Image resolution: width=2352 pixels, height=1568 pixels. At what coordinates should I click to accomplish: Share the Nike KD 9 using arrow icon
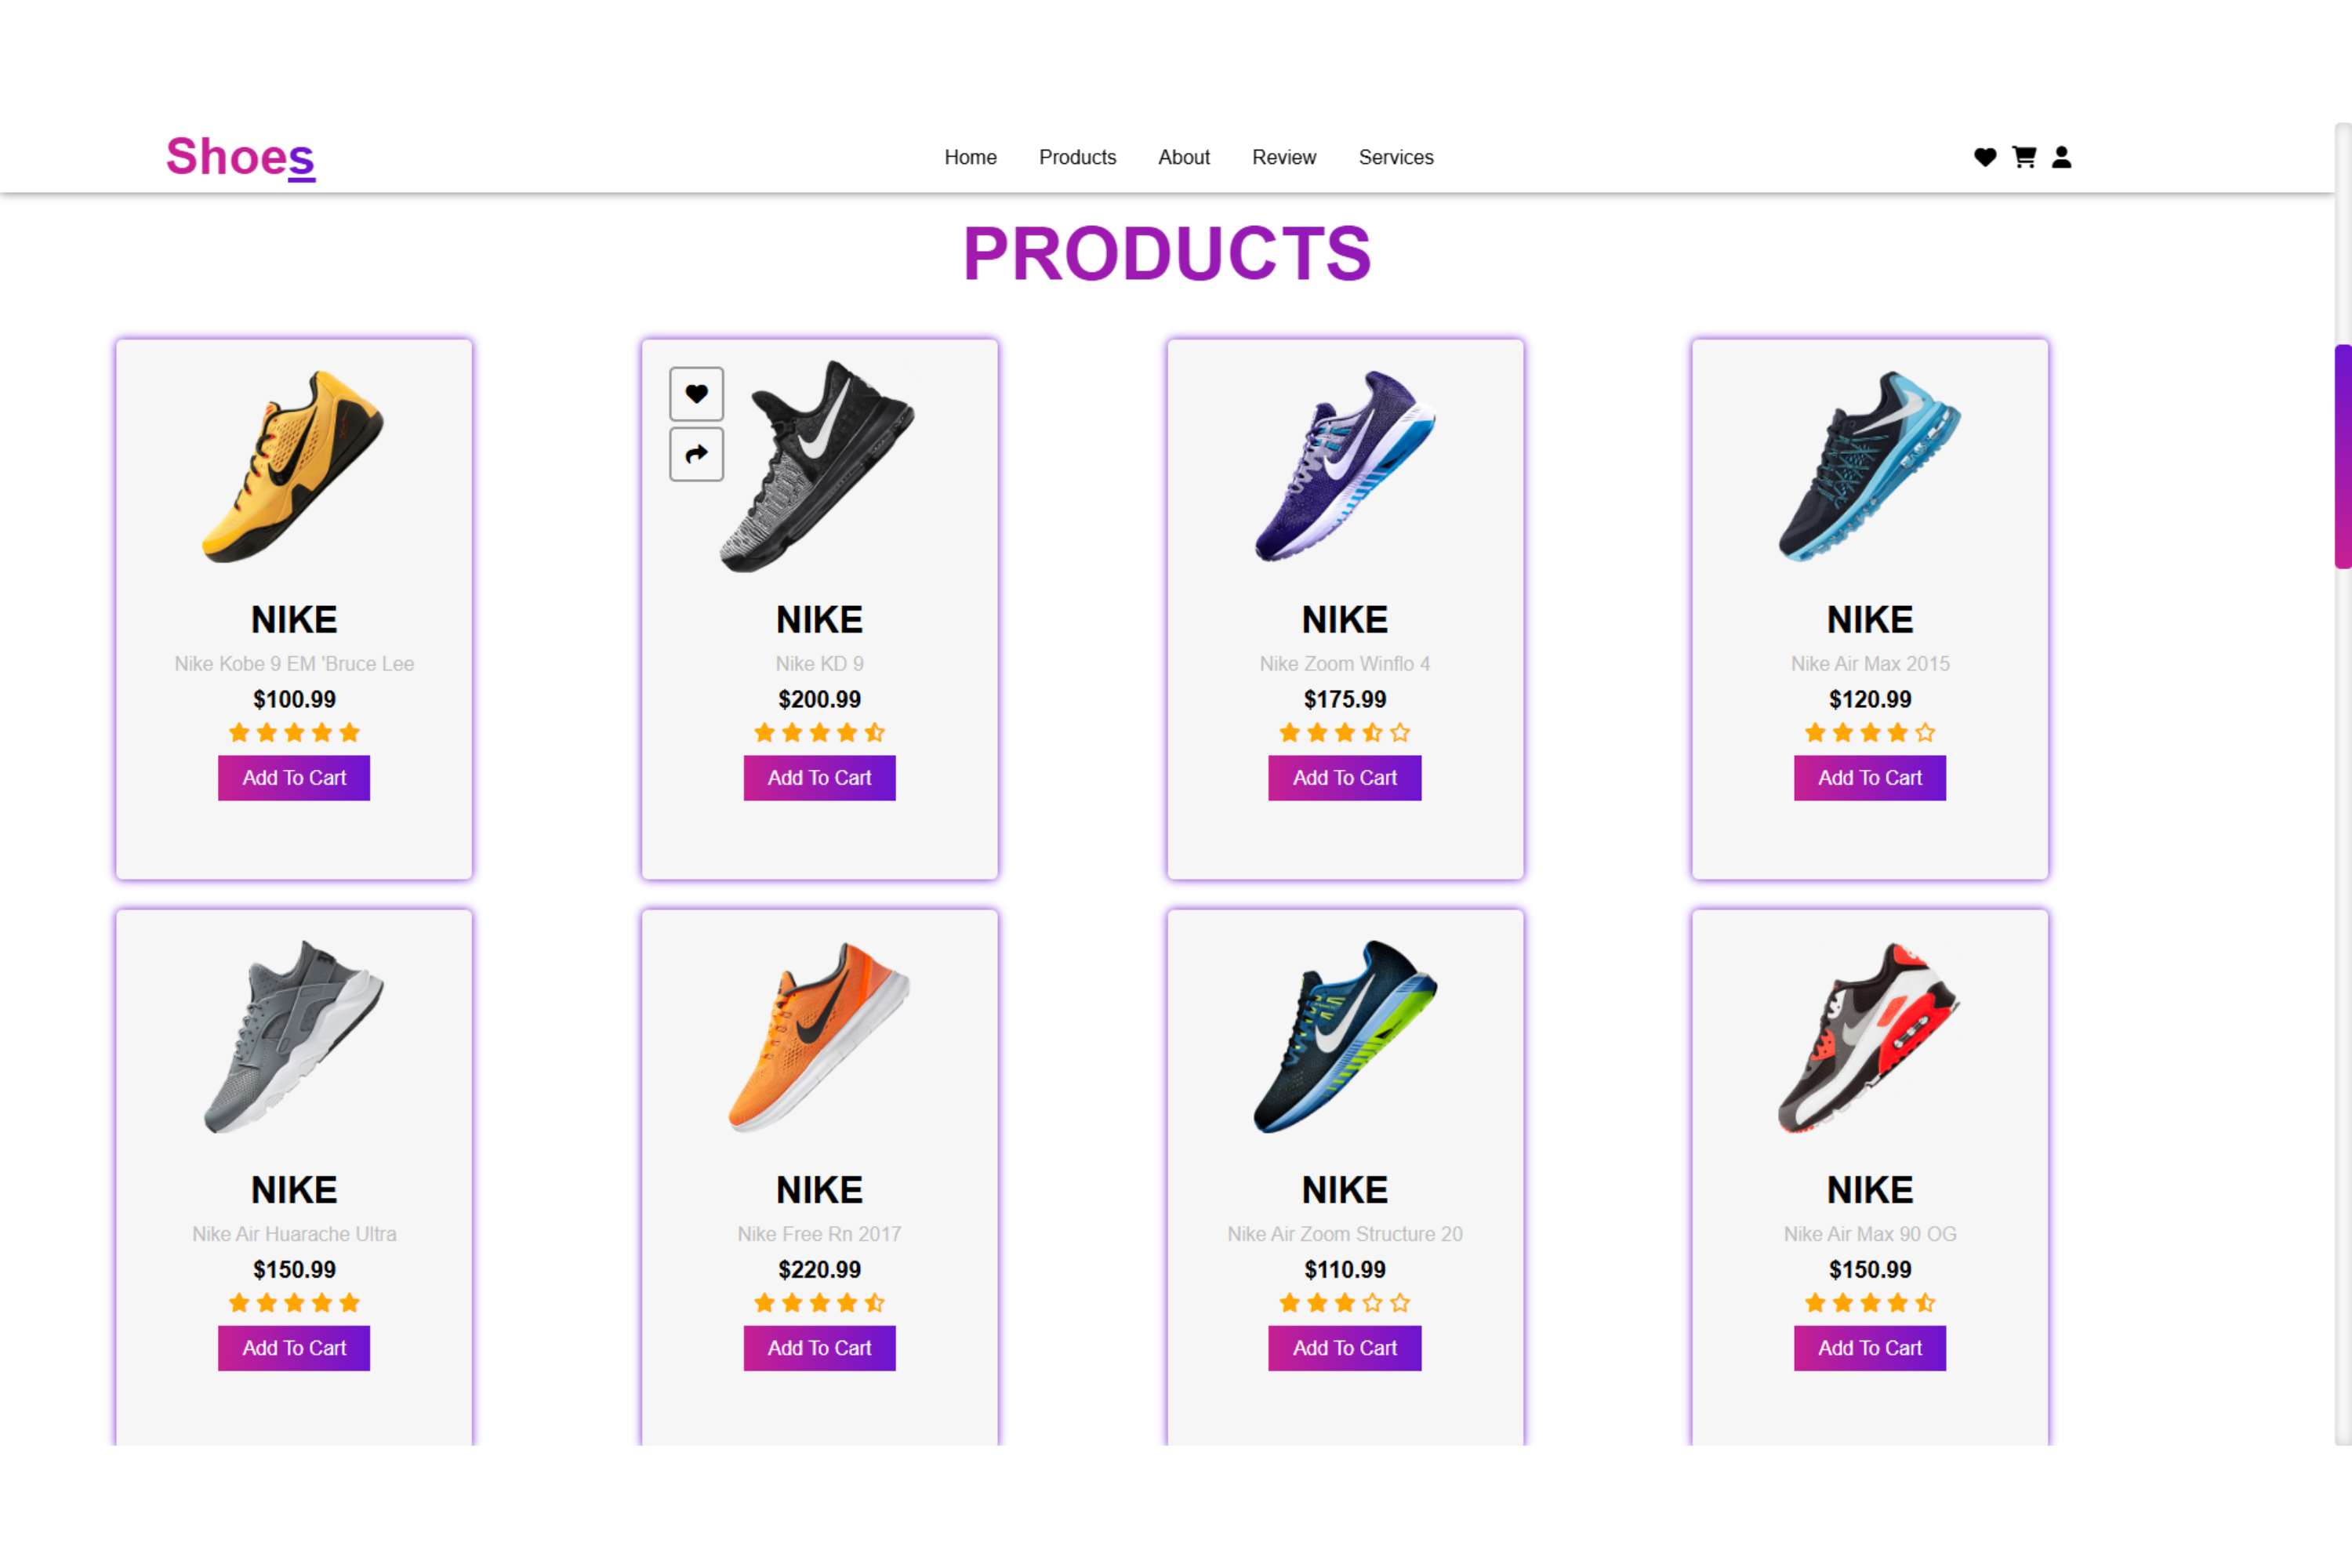click(696, 455)
